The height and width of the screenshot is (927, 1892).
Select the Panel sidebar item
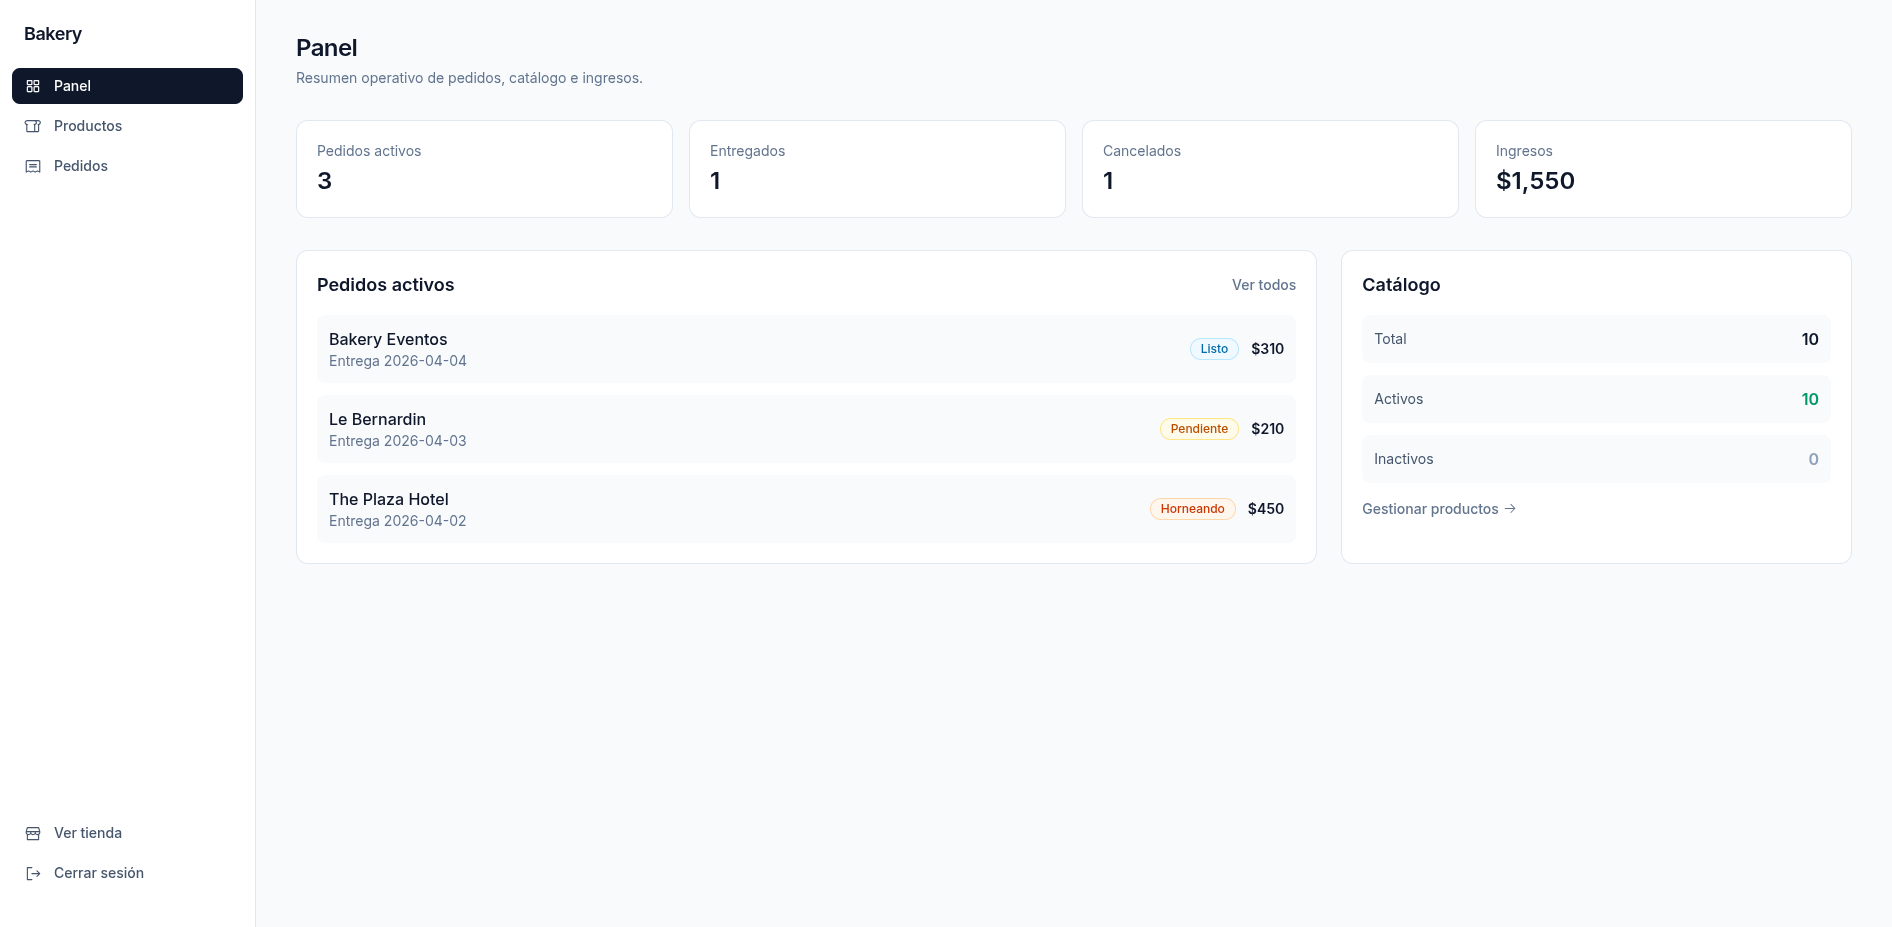coord(127,86)
